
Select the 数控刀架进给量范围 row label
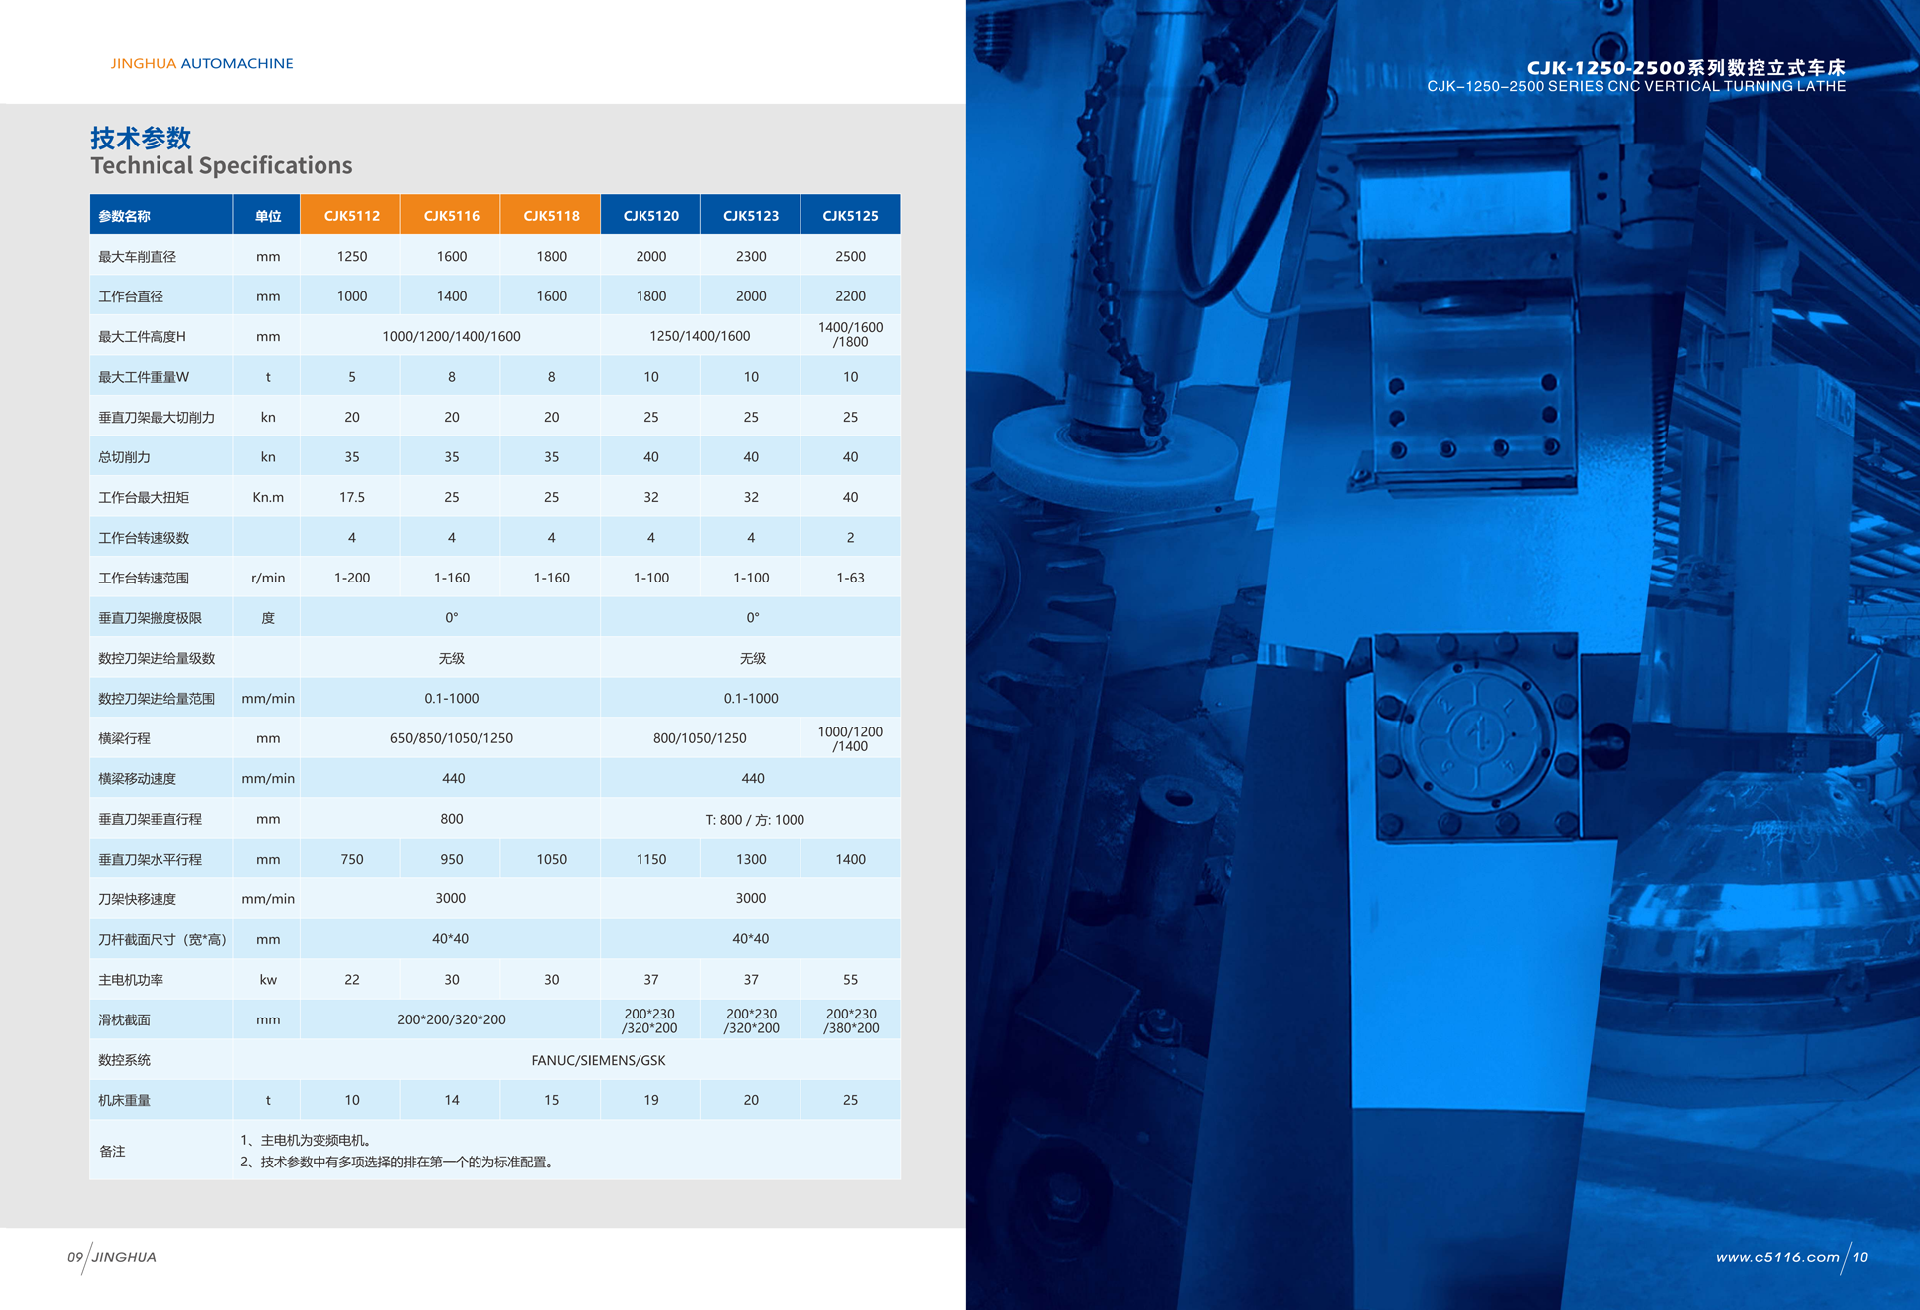coord(156,699)
